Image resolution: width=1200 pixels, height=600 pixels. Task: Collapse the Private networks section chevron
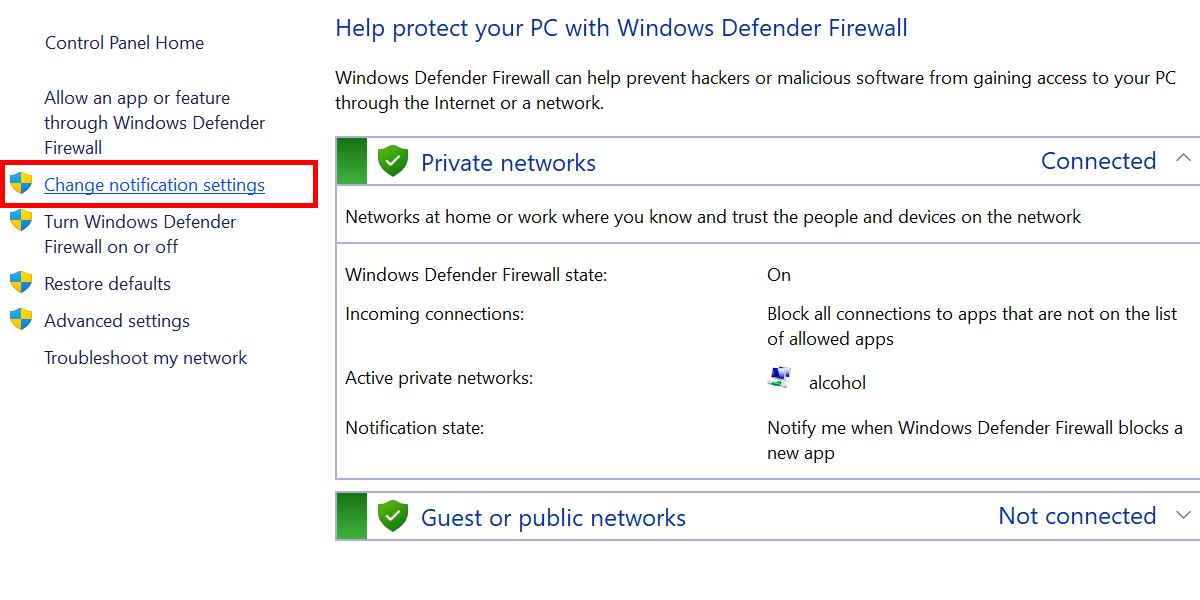[1183, 157]
